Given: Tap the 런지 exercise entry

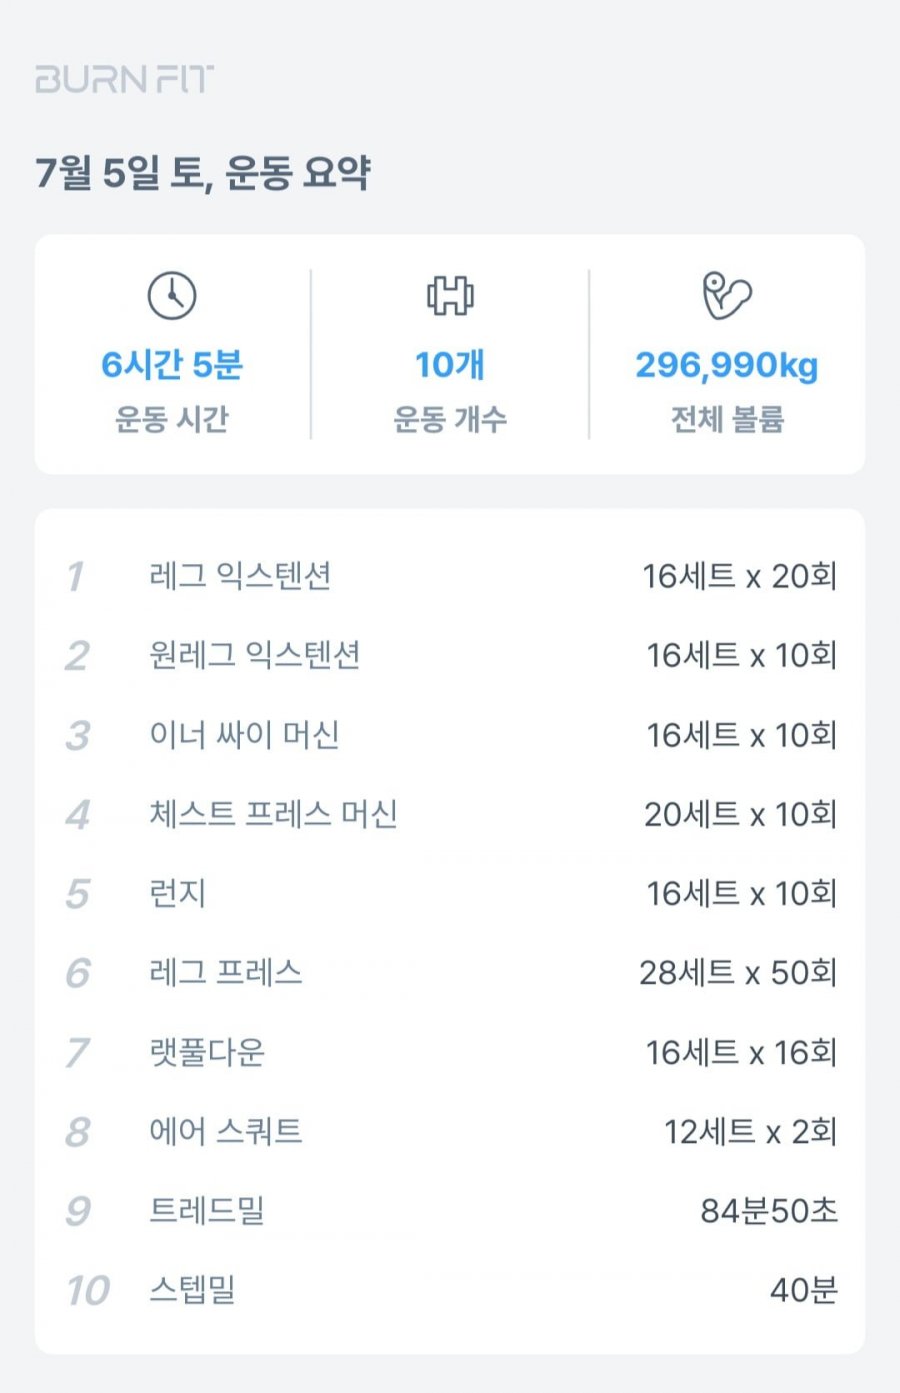Looking at the screenshot, I should coord(450,893).
